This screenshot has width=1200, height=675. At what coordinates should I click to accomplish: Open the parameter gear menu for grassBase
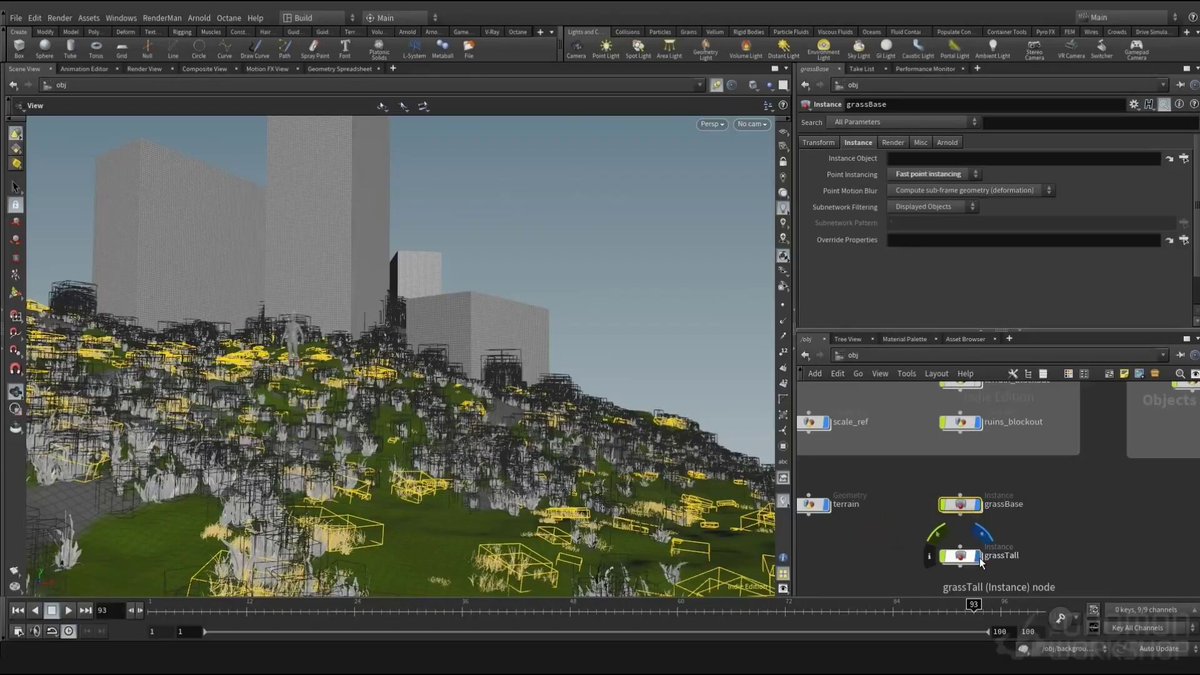point(1133,104)
